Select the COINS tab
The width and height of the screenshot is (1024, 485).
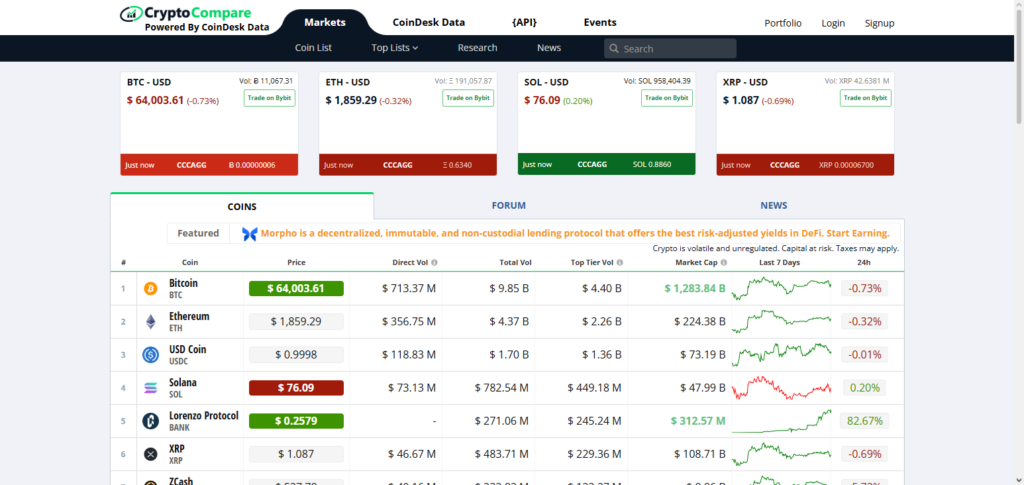pyautogui.click(x=242, y=206)
